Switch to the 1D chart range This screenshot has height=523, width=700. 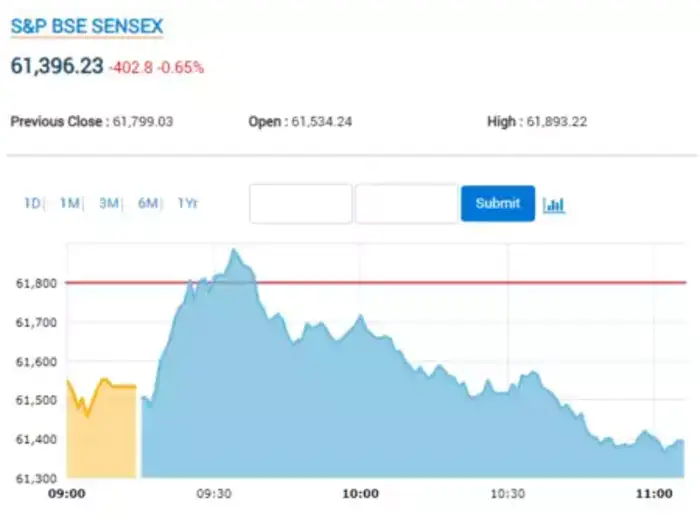point(31,203)
